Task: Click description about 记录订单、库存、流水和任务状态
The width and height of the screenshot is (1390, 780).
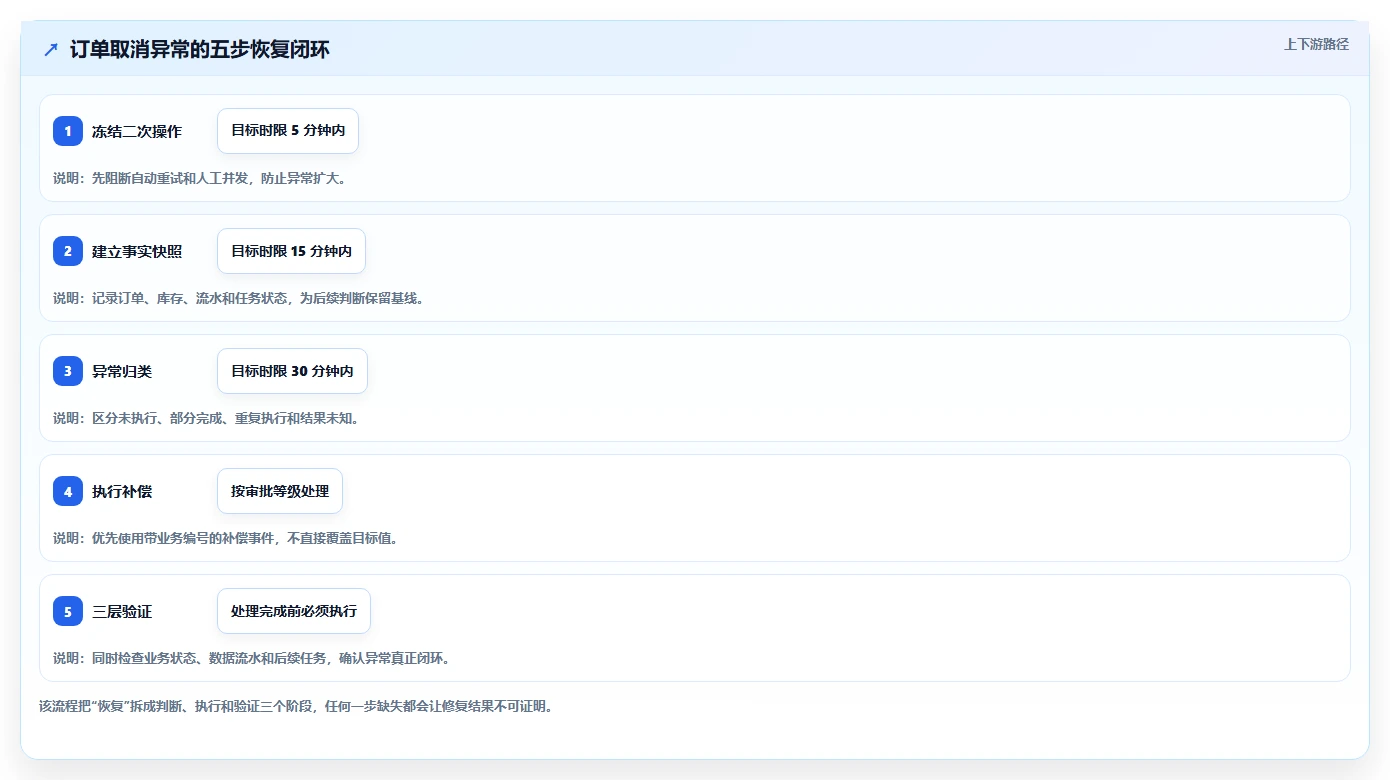Action: click(x=238, y=298)
